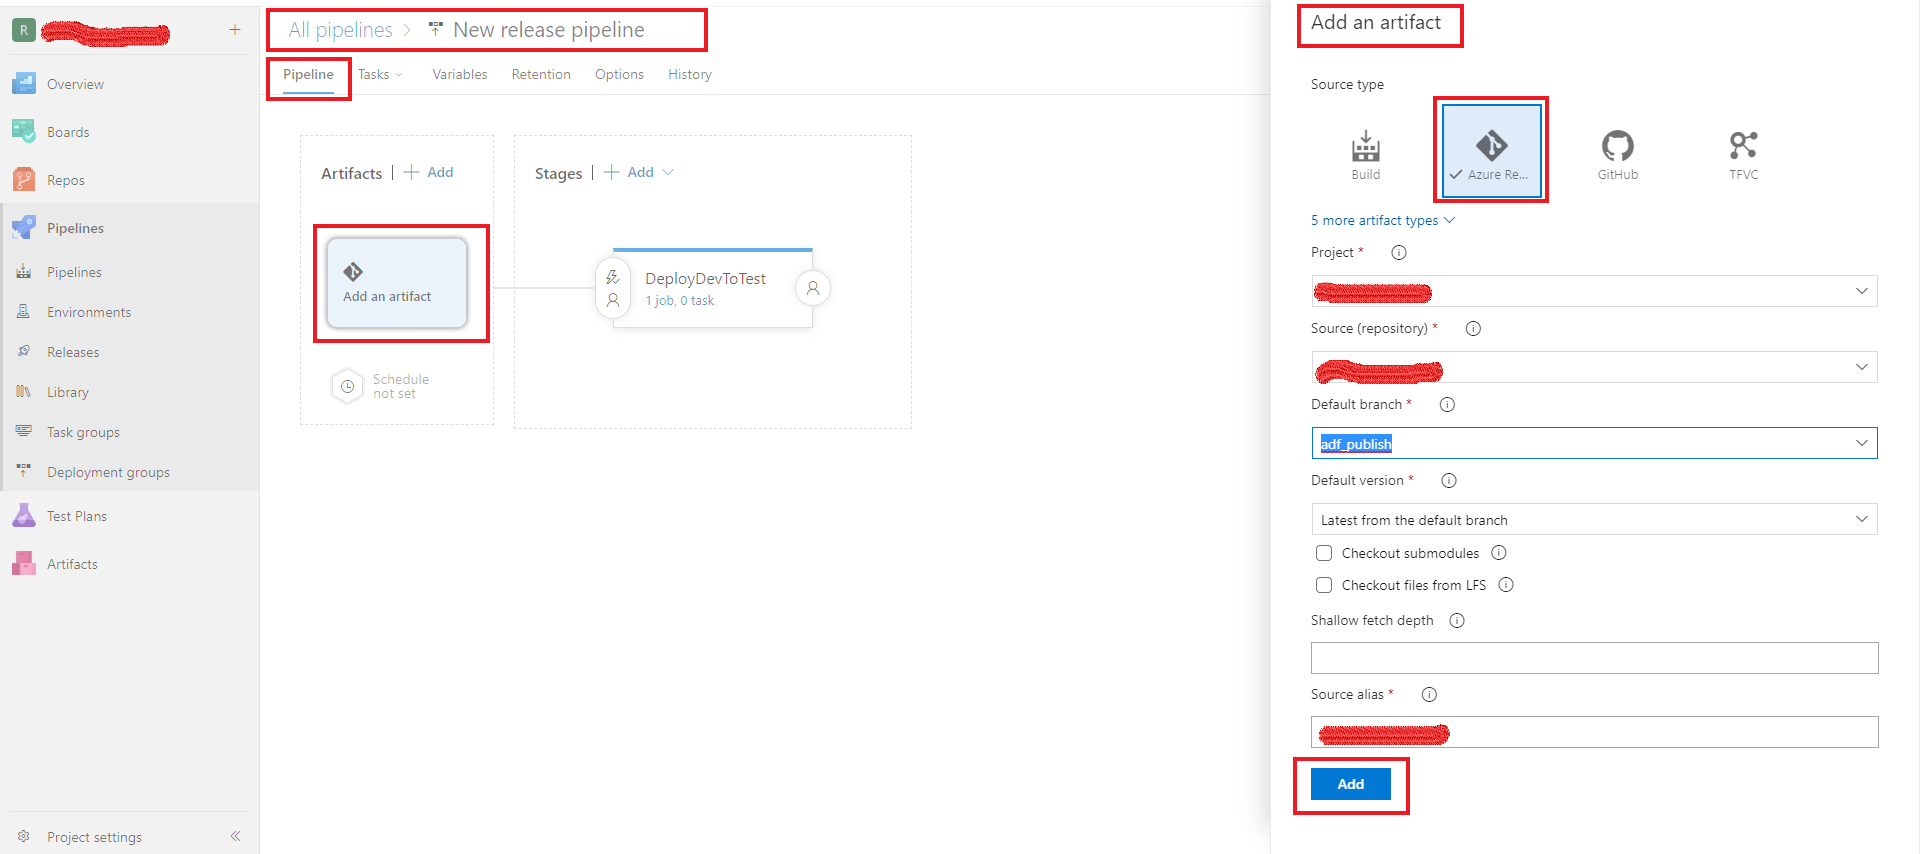This screenshot has height=854, width=1920.
Task: Open Project settings gear icon
Action: coord(24,837)
